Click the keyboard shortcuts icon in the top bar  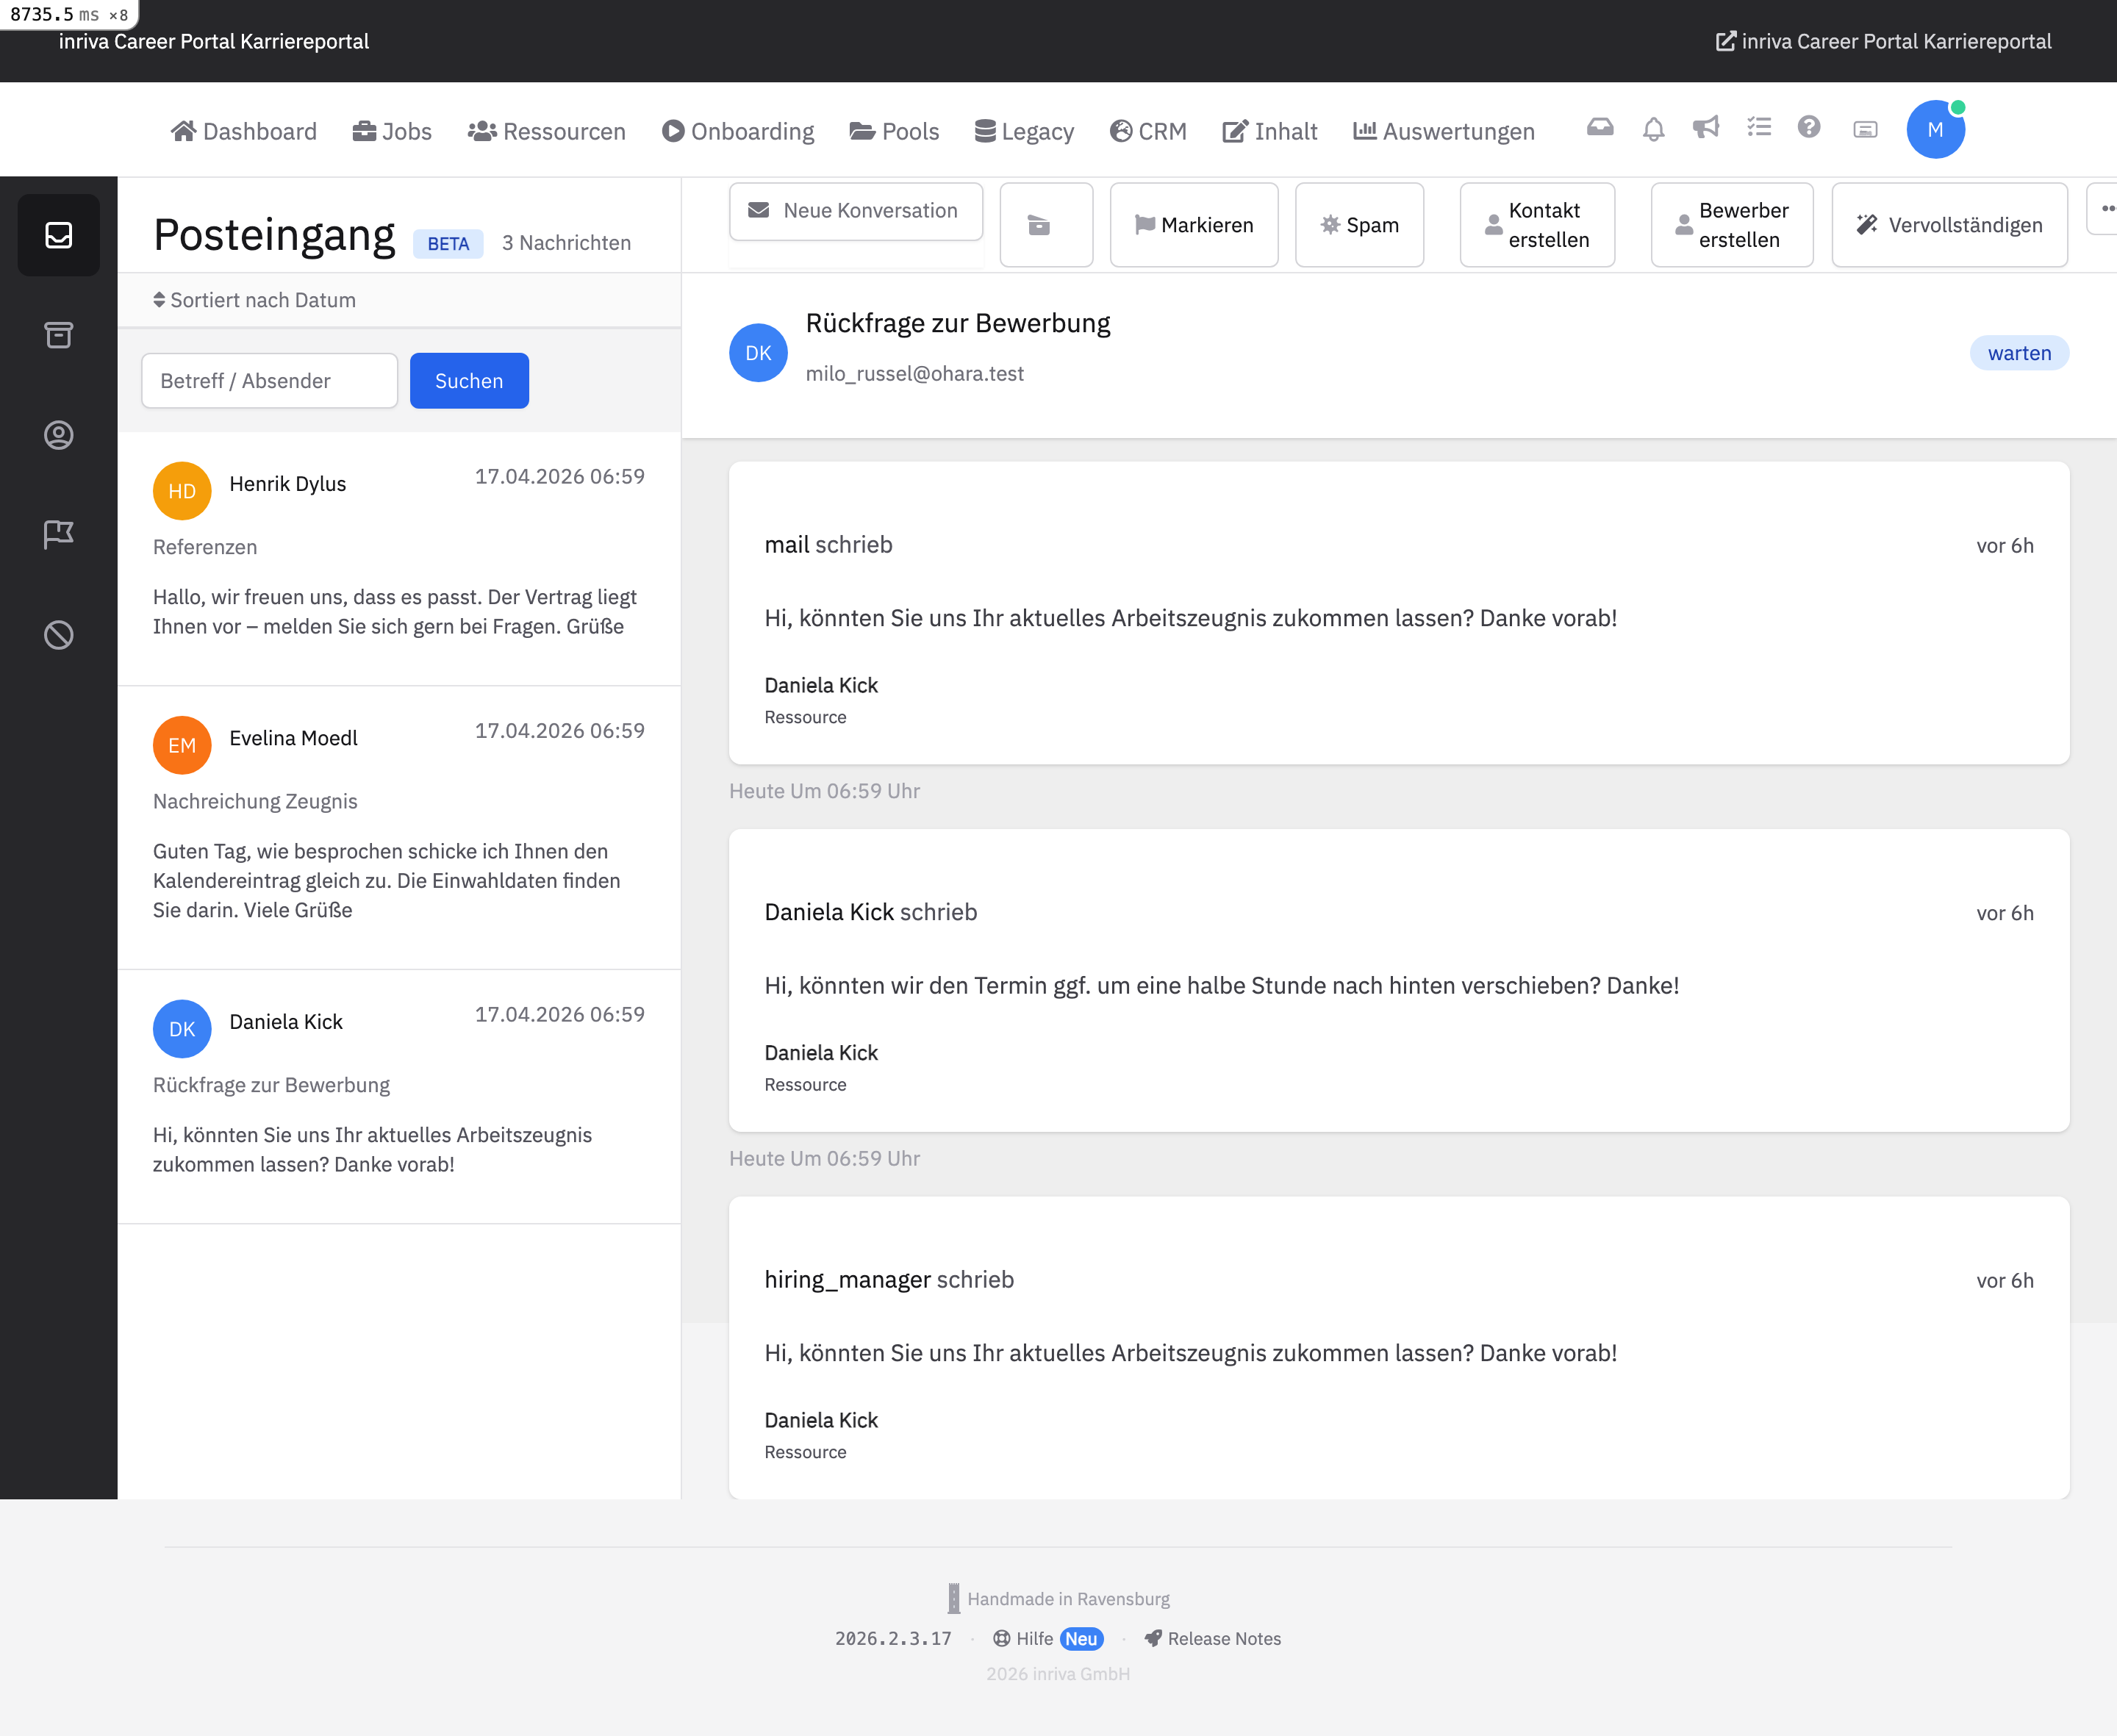point(1865,129)
